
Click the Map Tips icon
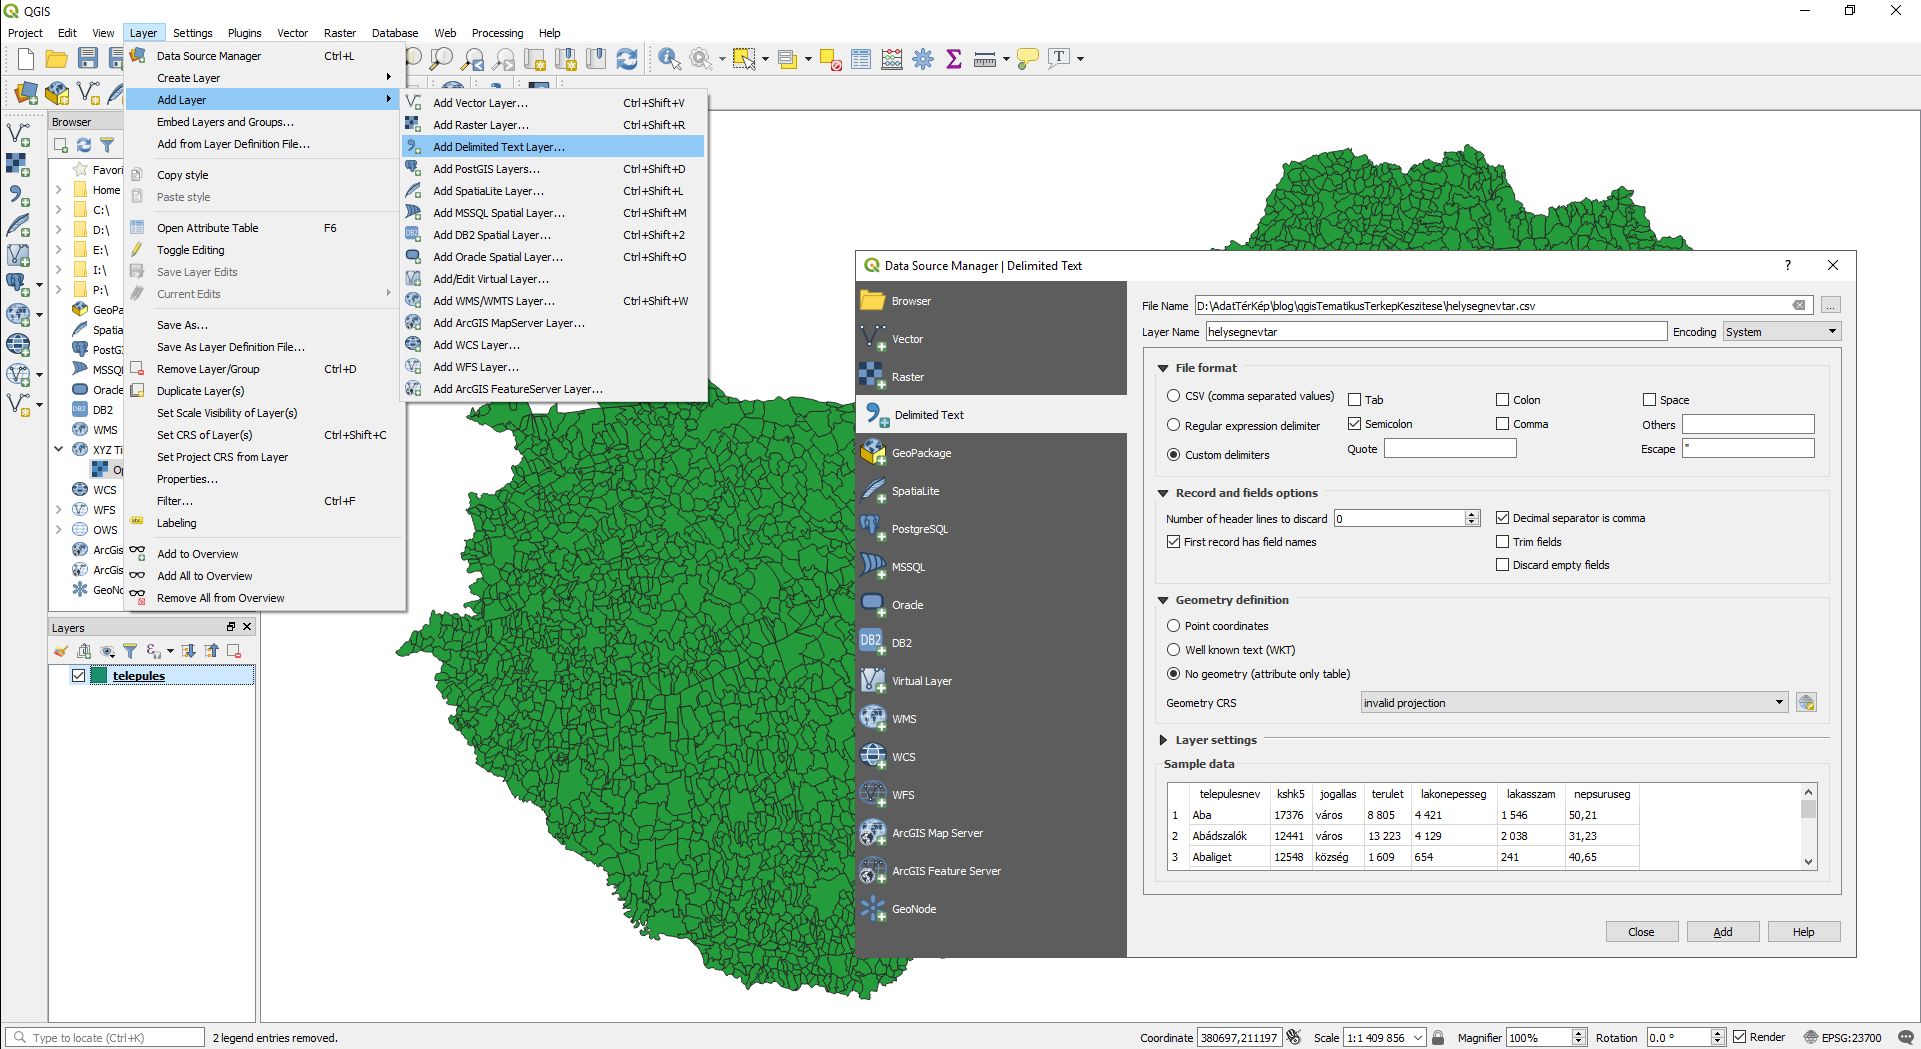click(x=1027, y=59)
